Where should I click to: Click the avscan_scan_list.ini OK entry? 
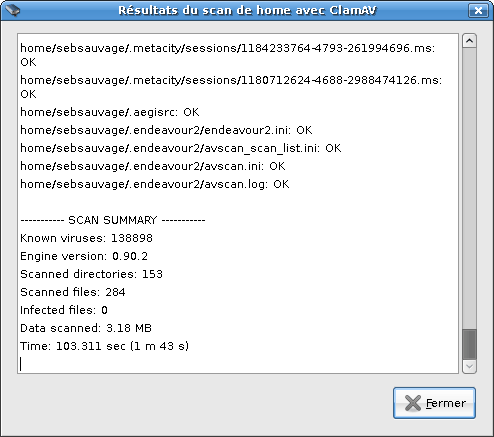point(181,148)
